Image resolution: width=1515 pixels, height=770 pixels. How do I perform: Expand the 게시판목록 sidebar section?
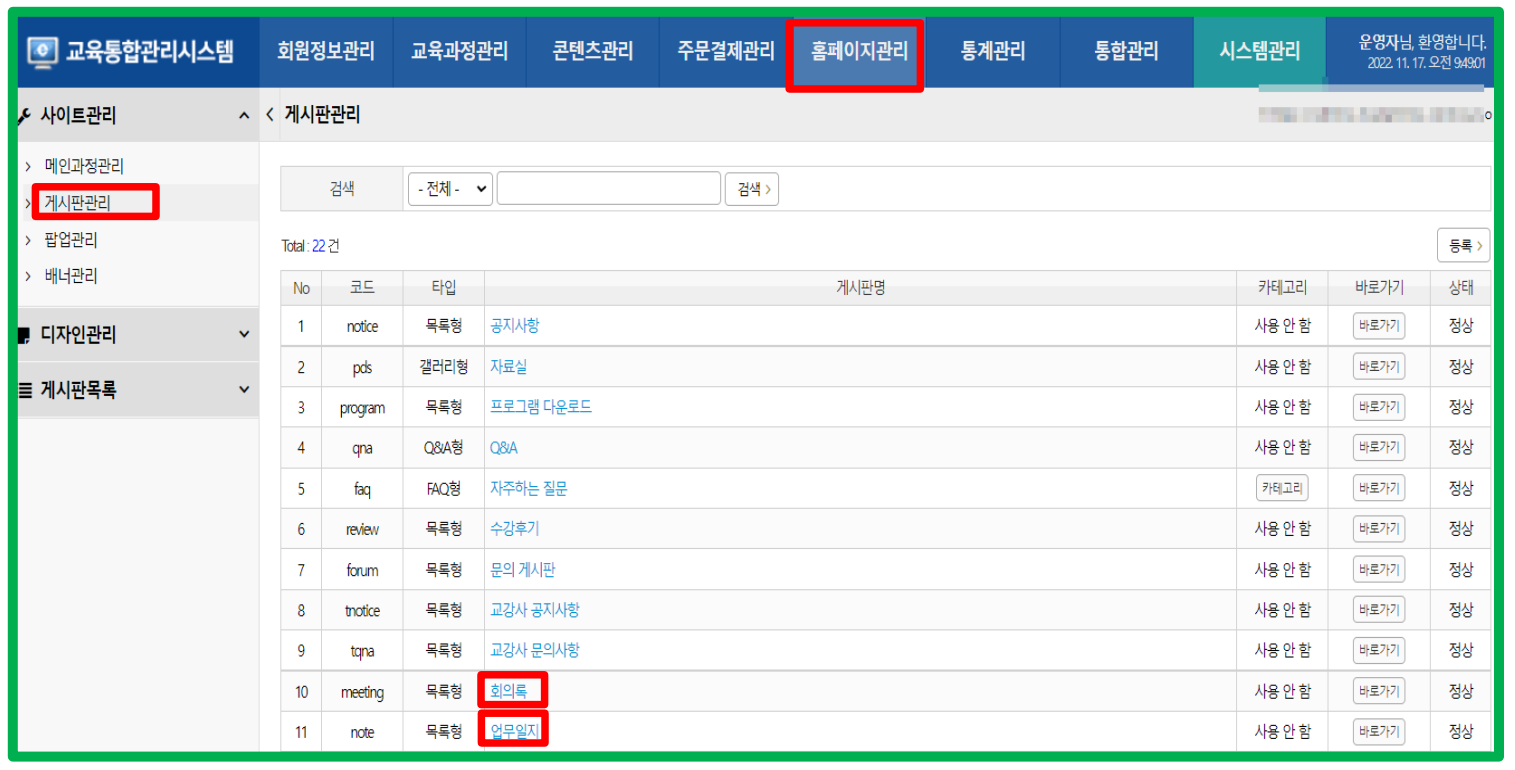coord(244,390)
